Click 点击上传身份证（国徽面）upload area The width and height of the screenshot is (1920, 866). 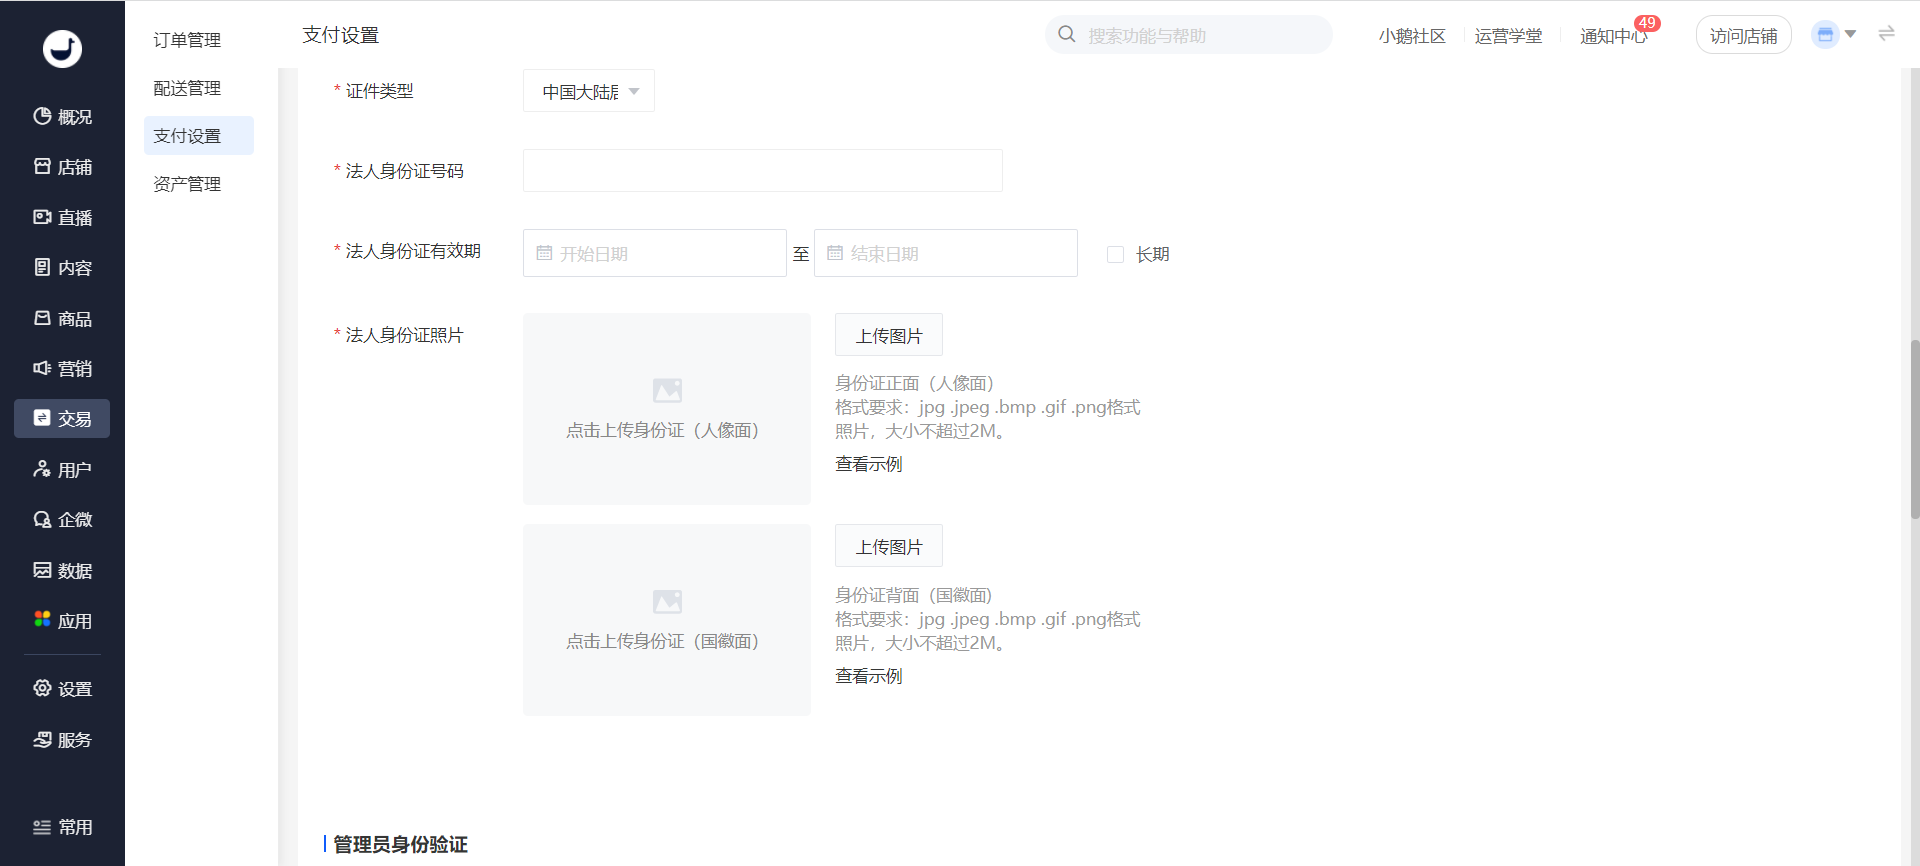[x=667, y=620]
